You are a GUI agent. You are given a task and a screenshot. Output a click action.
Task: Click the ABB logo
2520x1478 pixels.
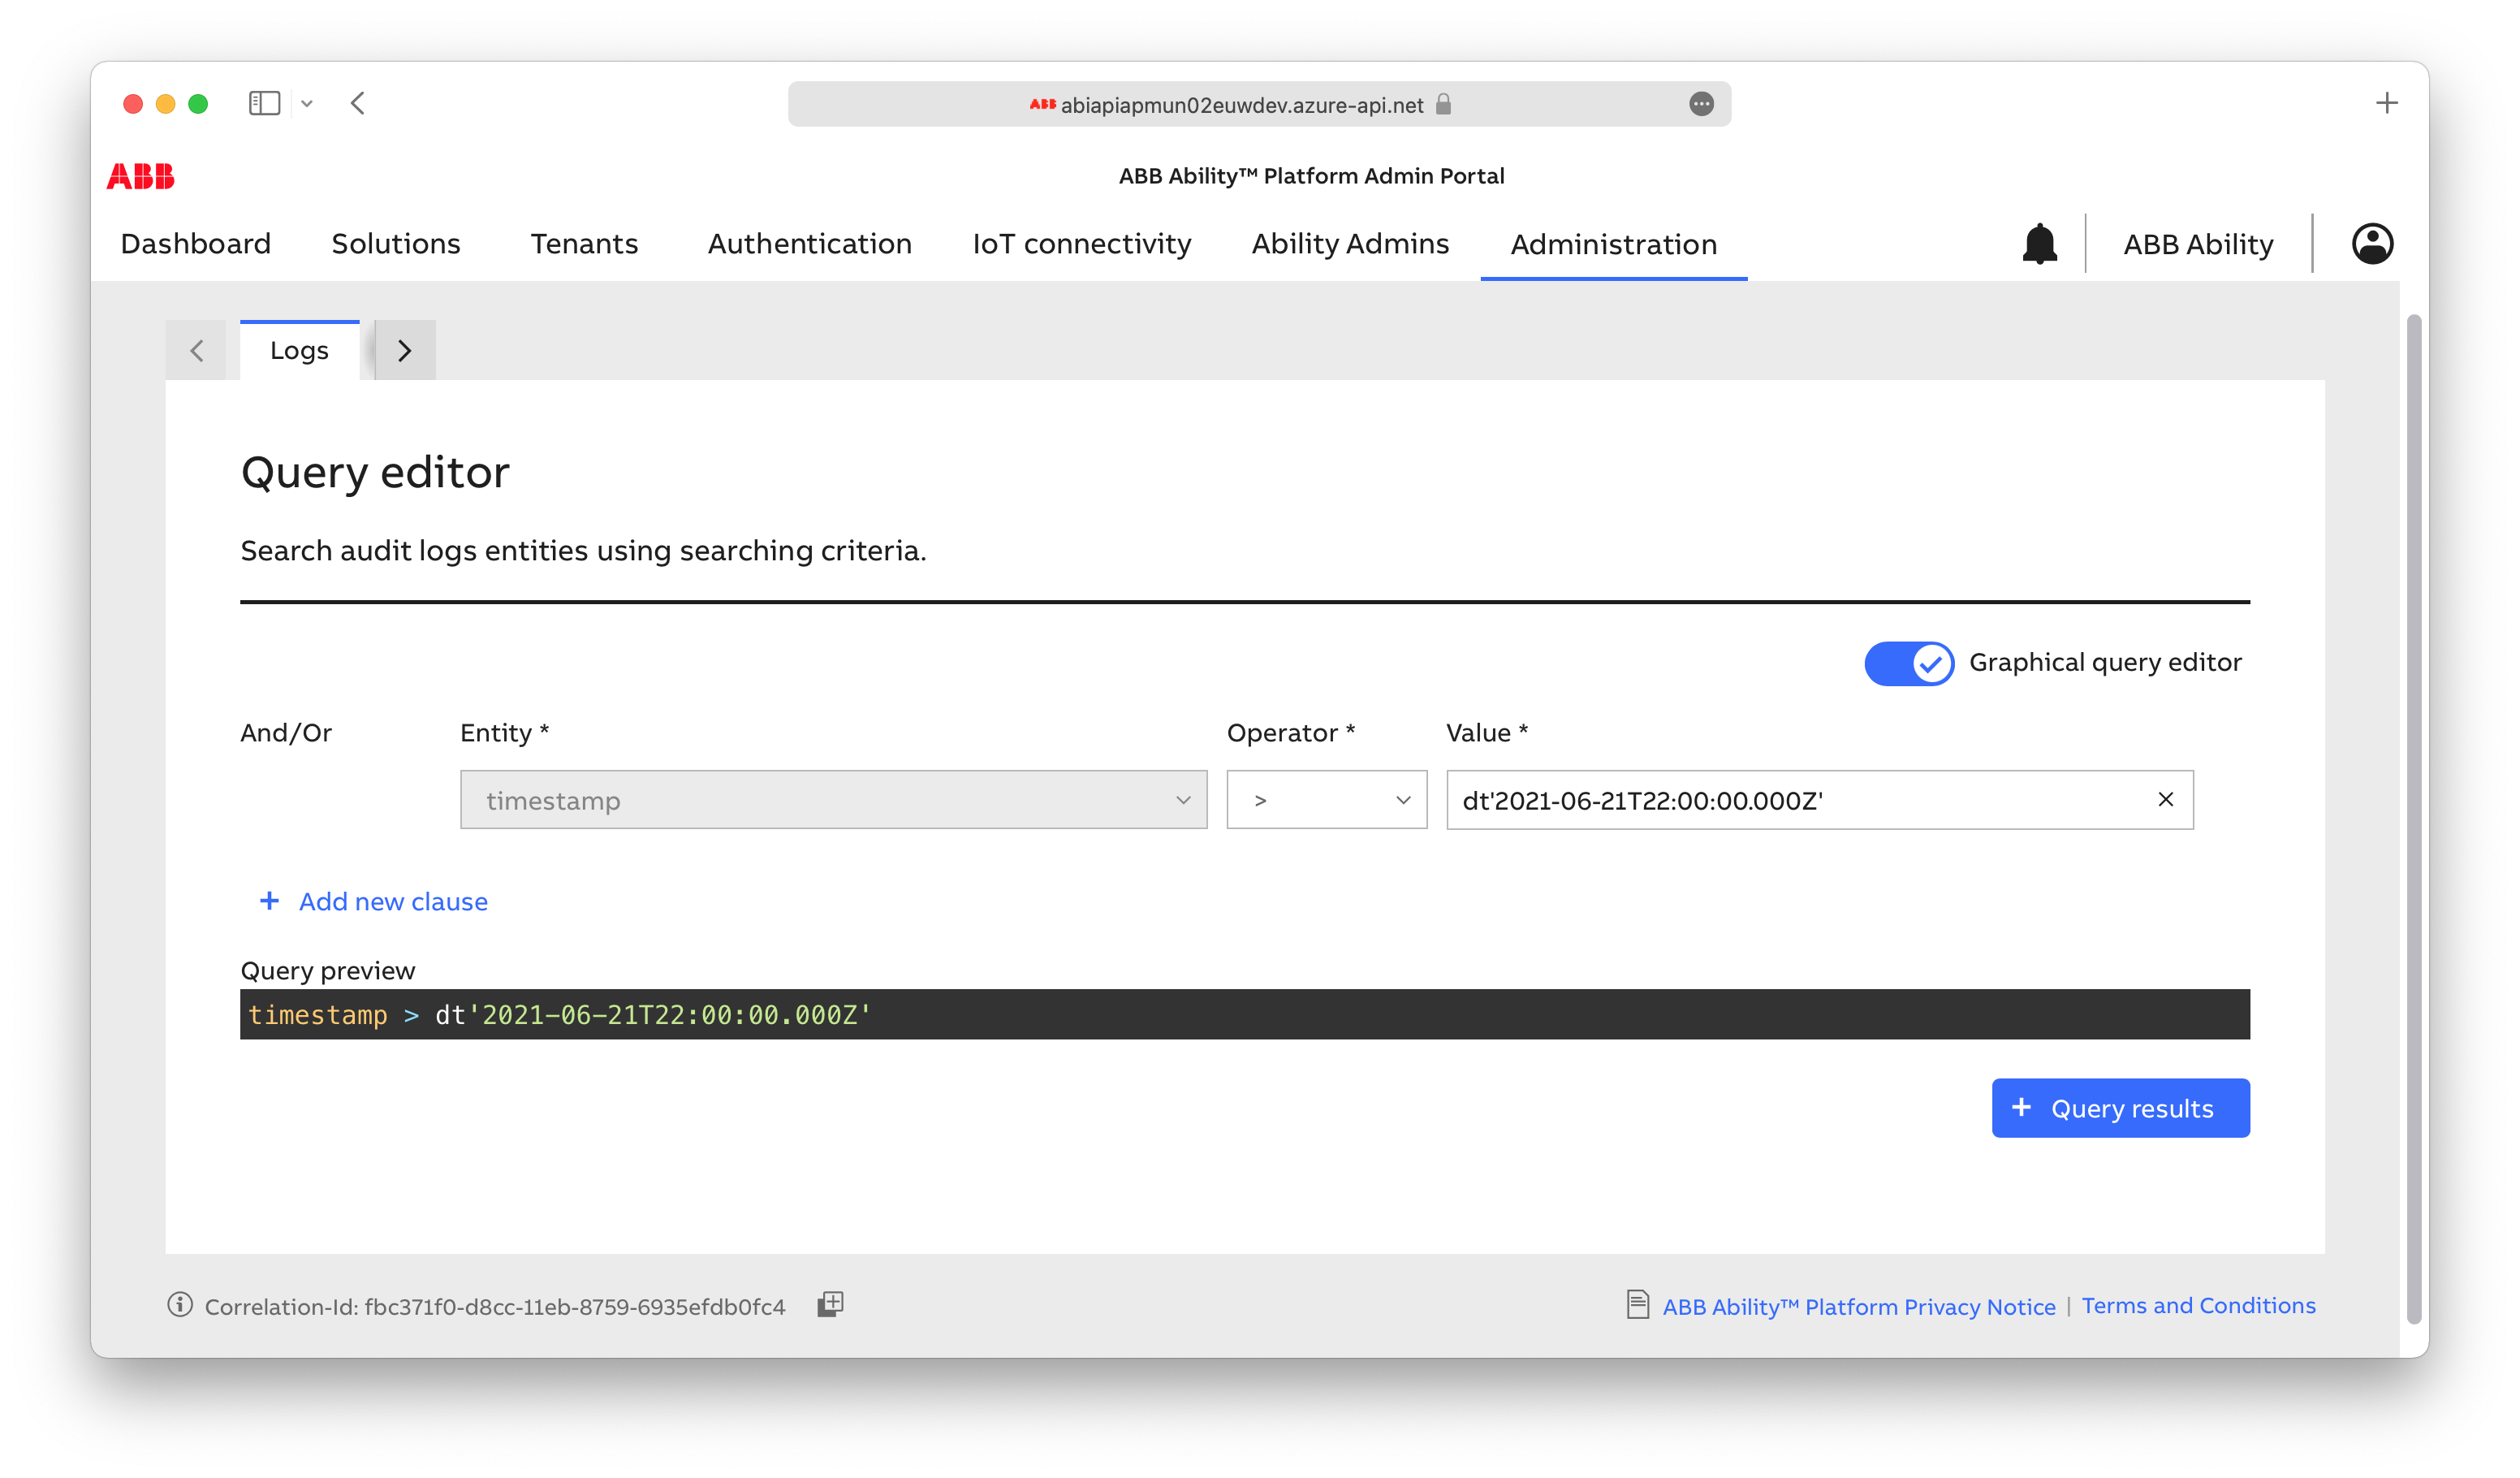point(141,176)
